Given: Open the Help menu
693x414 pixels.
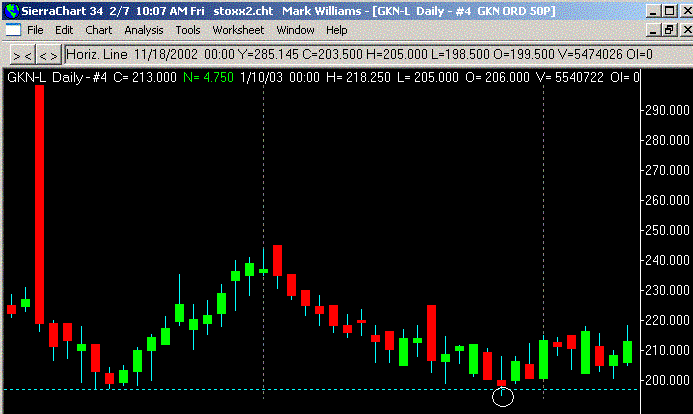Looking at the screenshot, I should pos(337,30).
